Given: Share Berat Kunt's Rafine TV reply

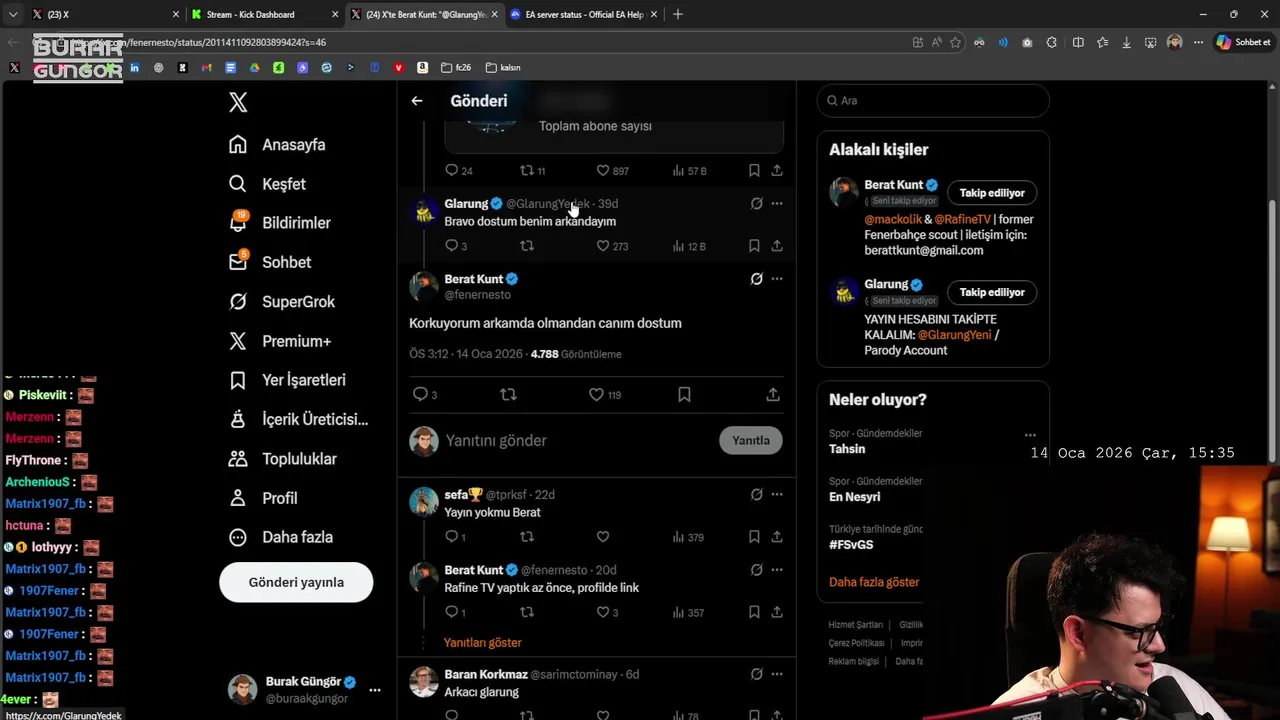Looking at the screenshot, I should pos(777,612).
